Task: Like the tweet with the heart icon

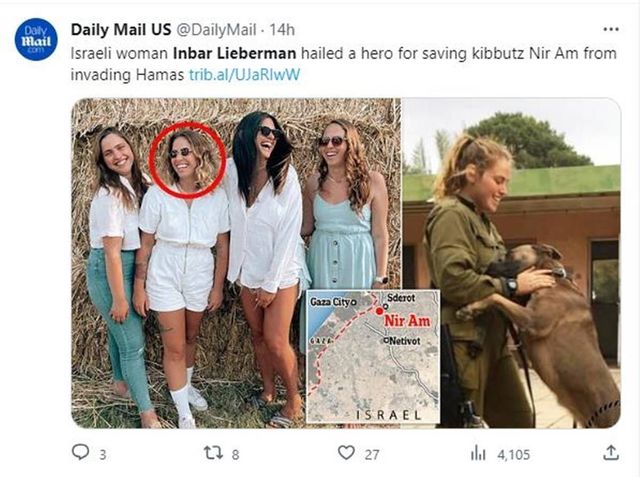Action: click(346, 453)
